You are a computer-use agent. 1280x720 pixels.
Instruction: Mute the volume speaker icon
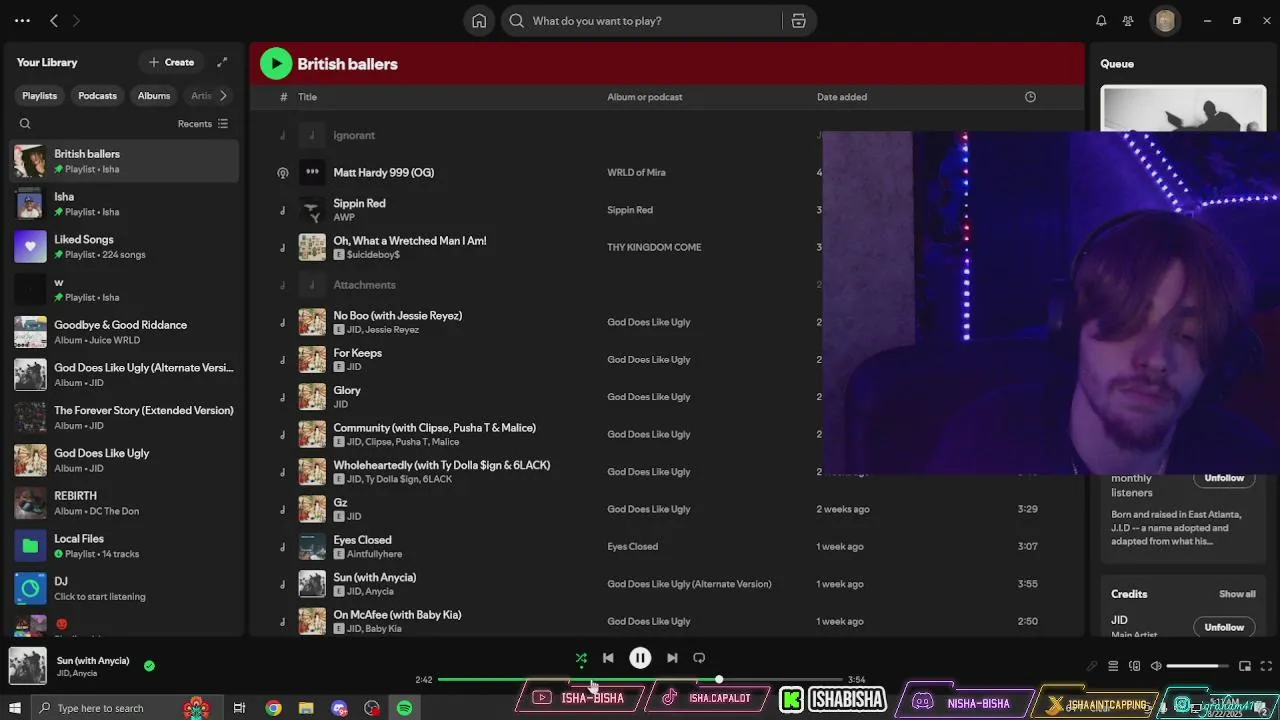pyautogui.click(x=1156, y=666)
